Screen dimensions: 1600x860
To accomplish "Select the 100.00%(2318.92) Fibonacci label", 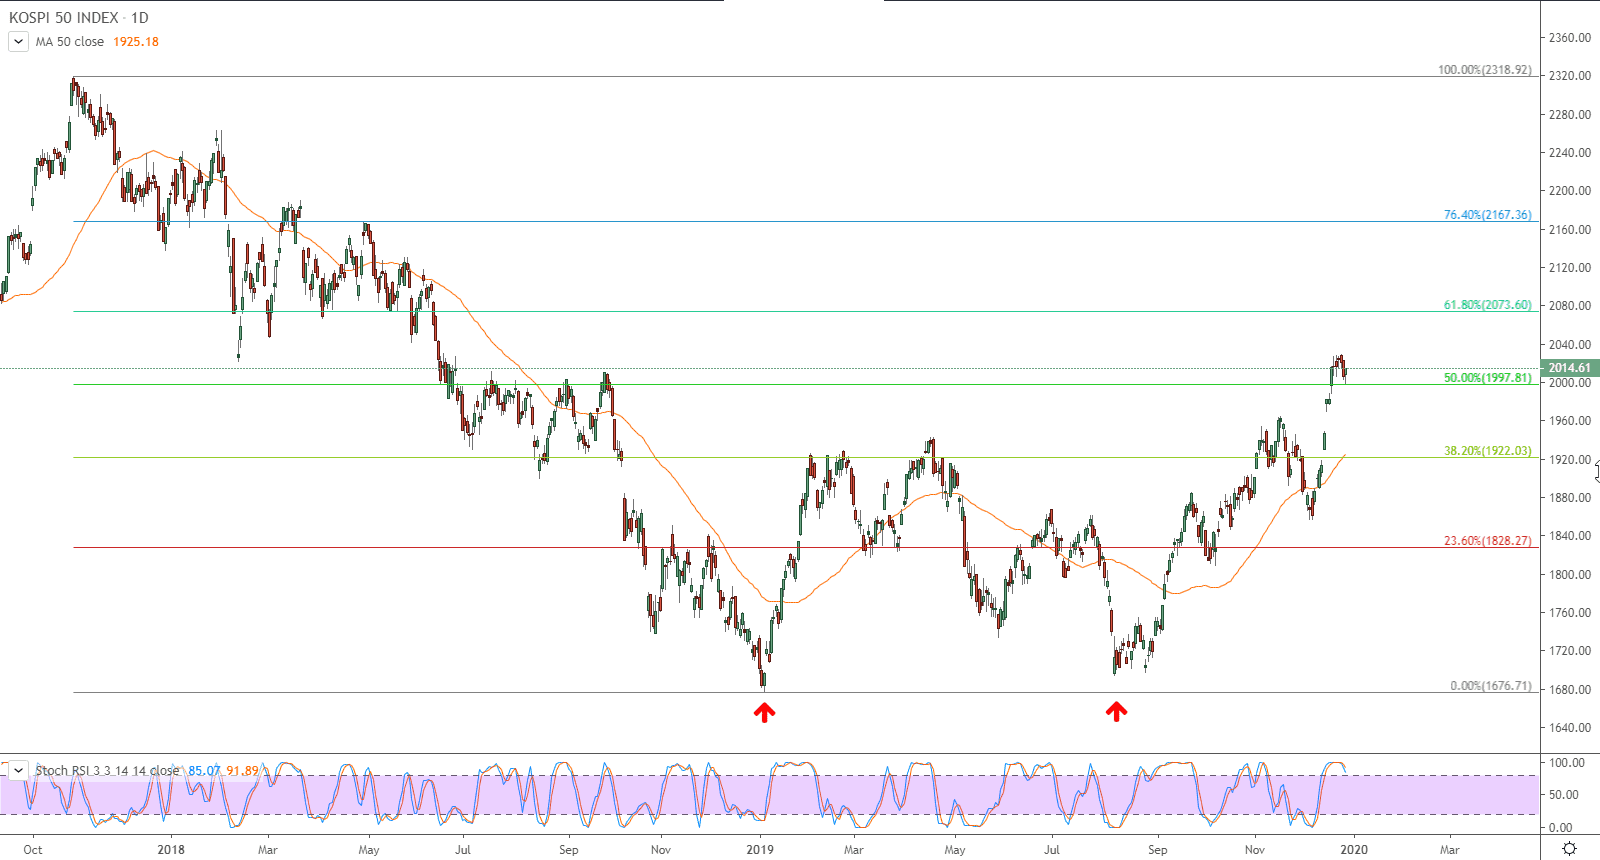I will point(1484,70).
